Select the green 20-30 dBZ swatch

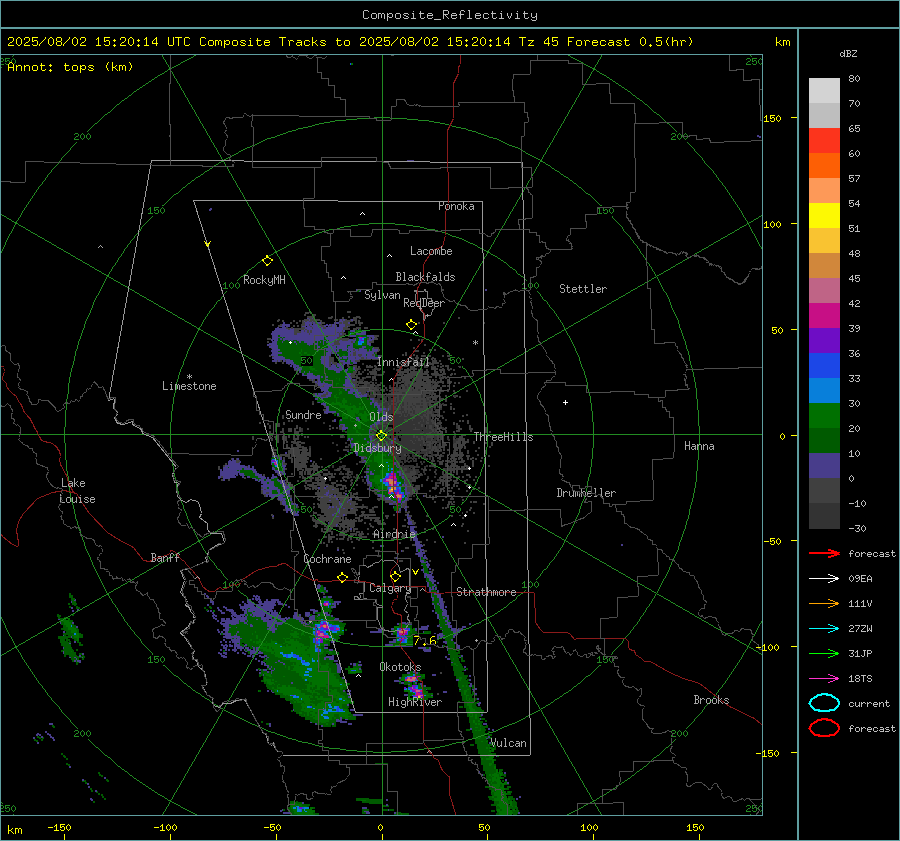tap(824, 416)
